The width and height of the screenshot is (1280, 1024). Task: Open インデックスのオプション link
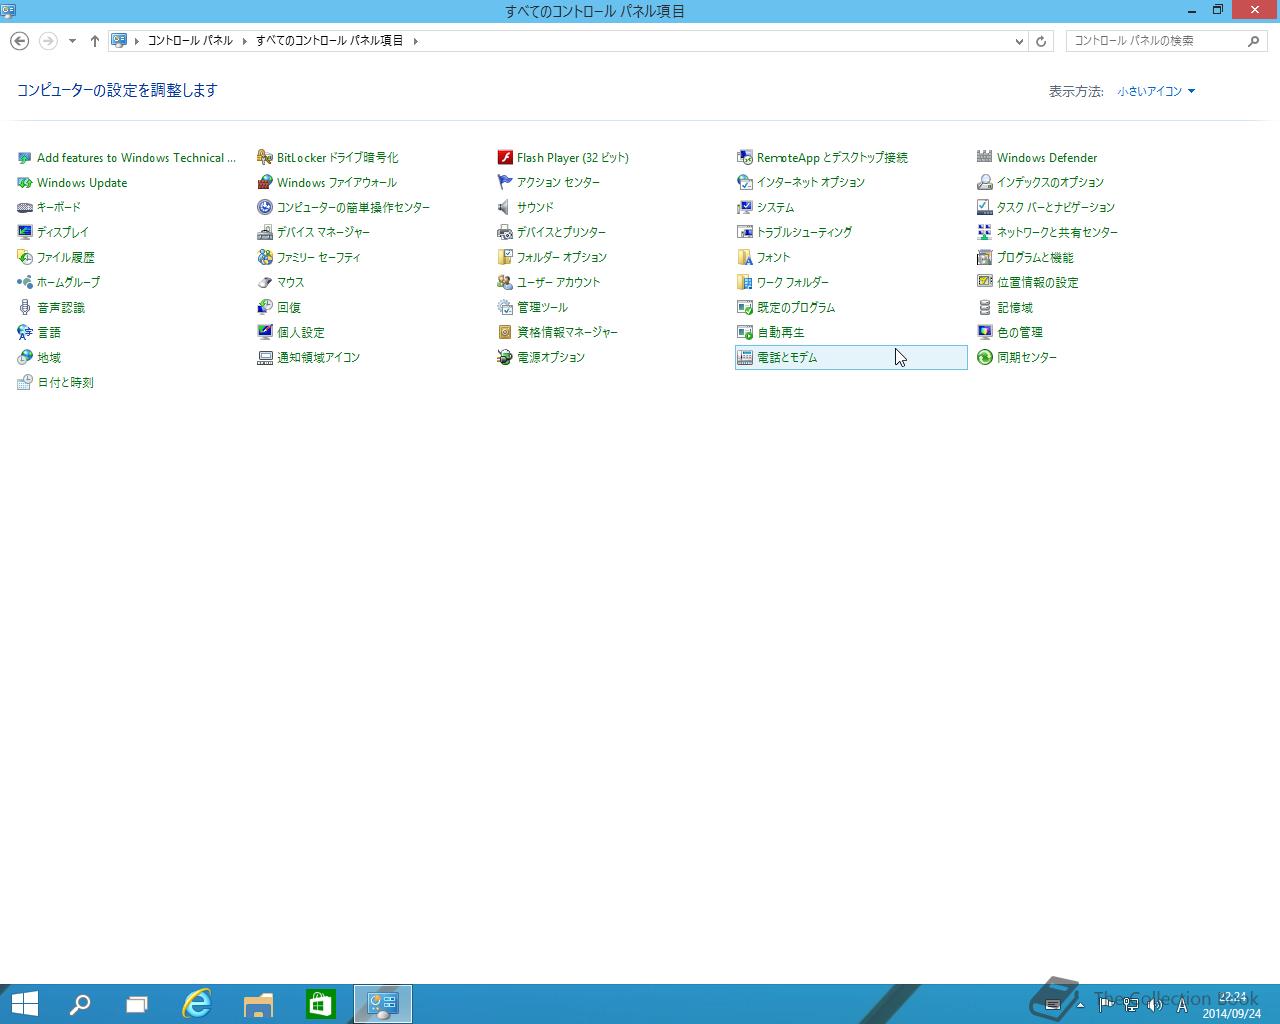point(1050,182)
